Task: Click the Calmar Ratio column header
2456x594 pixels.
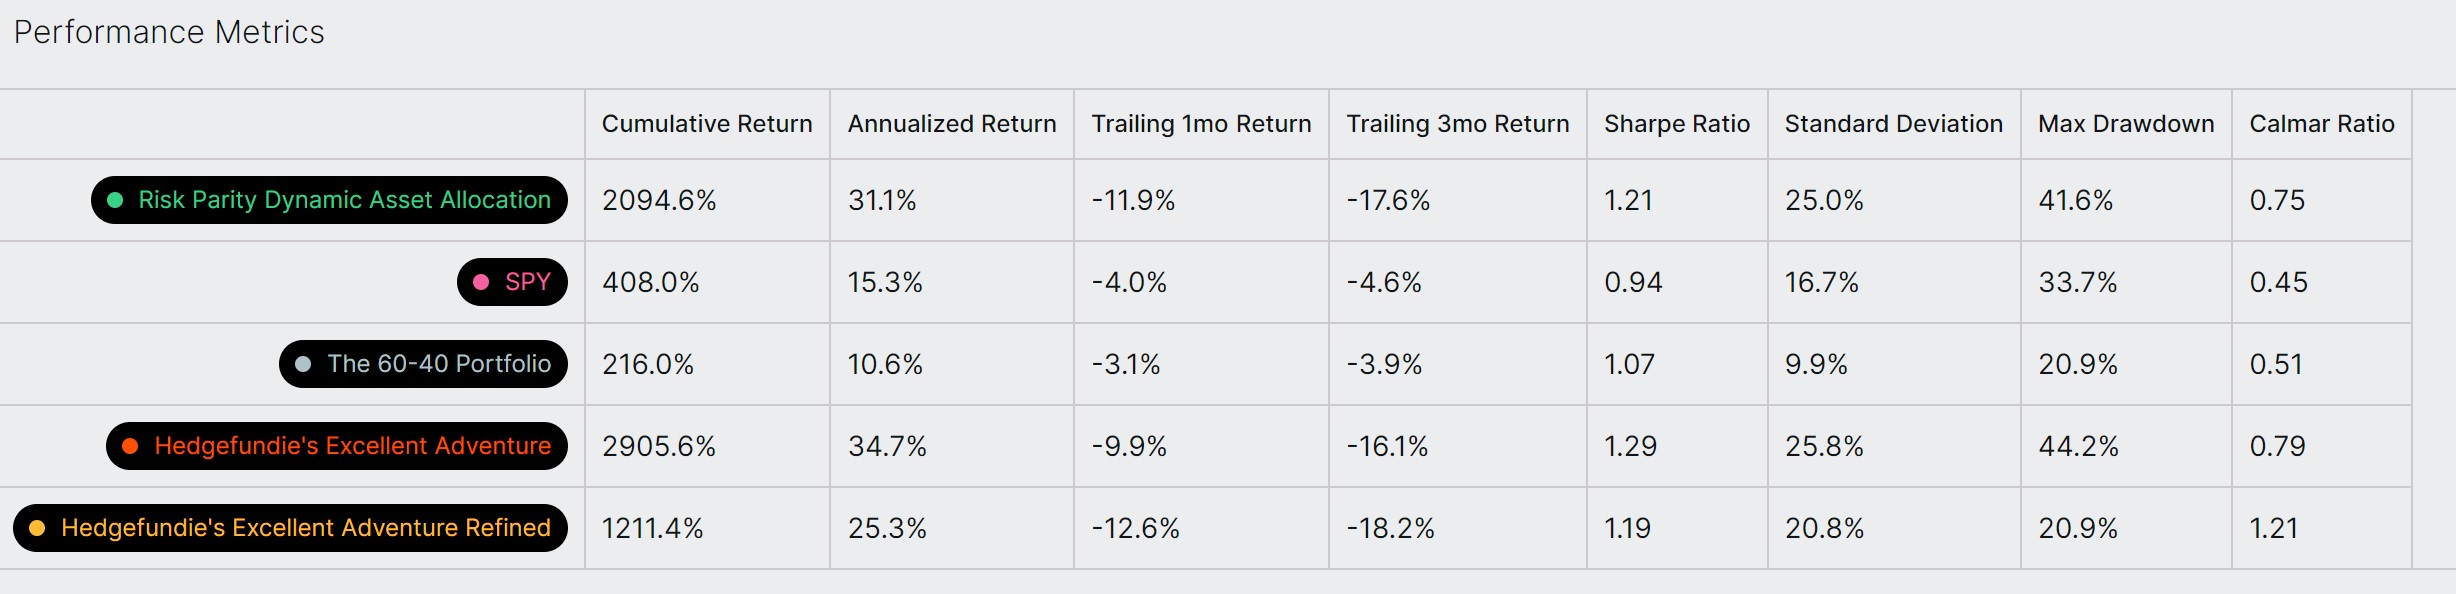Action: (2322, 124)
